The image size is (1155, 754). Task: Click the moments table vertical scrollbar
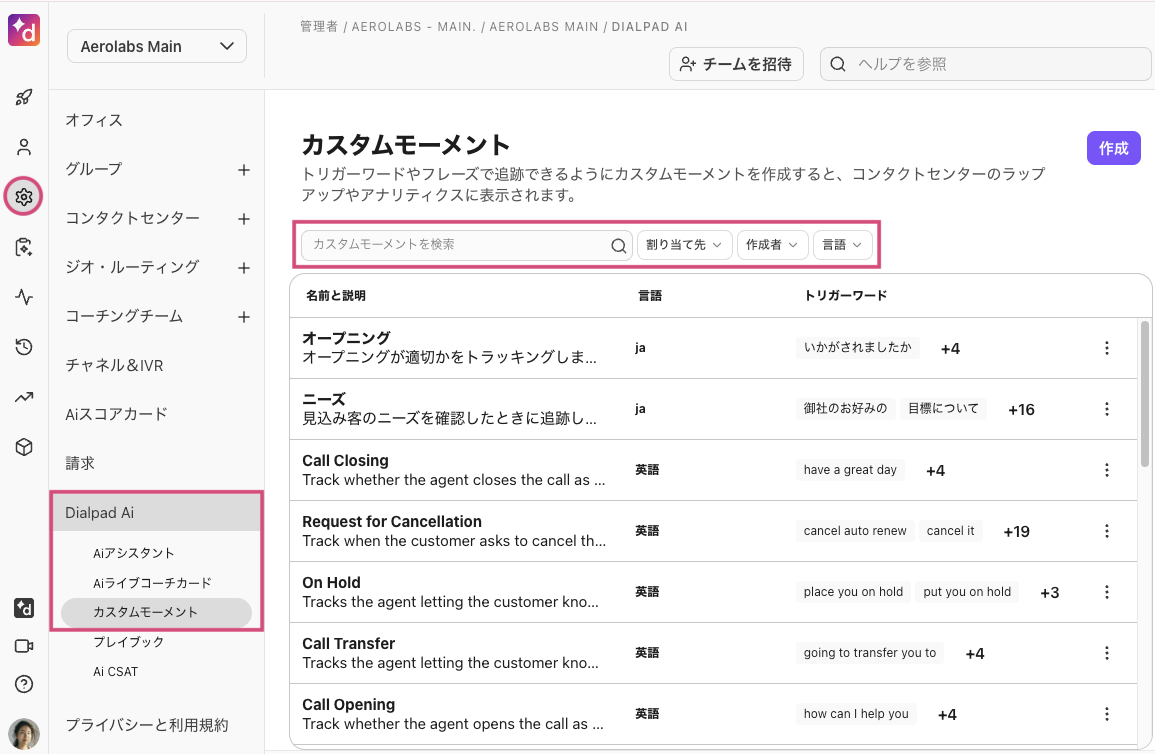point(1144,390)
